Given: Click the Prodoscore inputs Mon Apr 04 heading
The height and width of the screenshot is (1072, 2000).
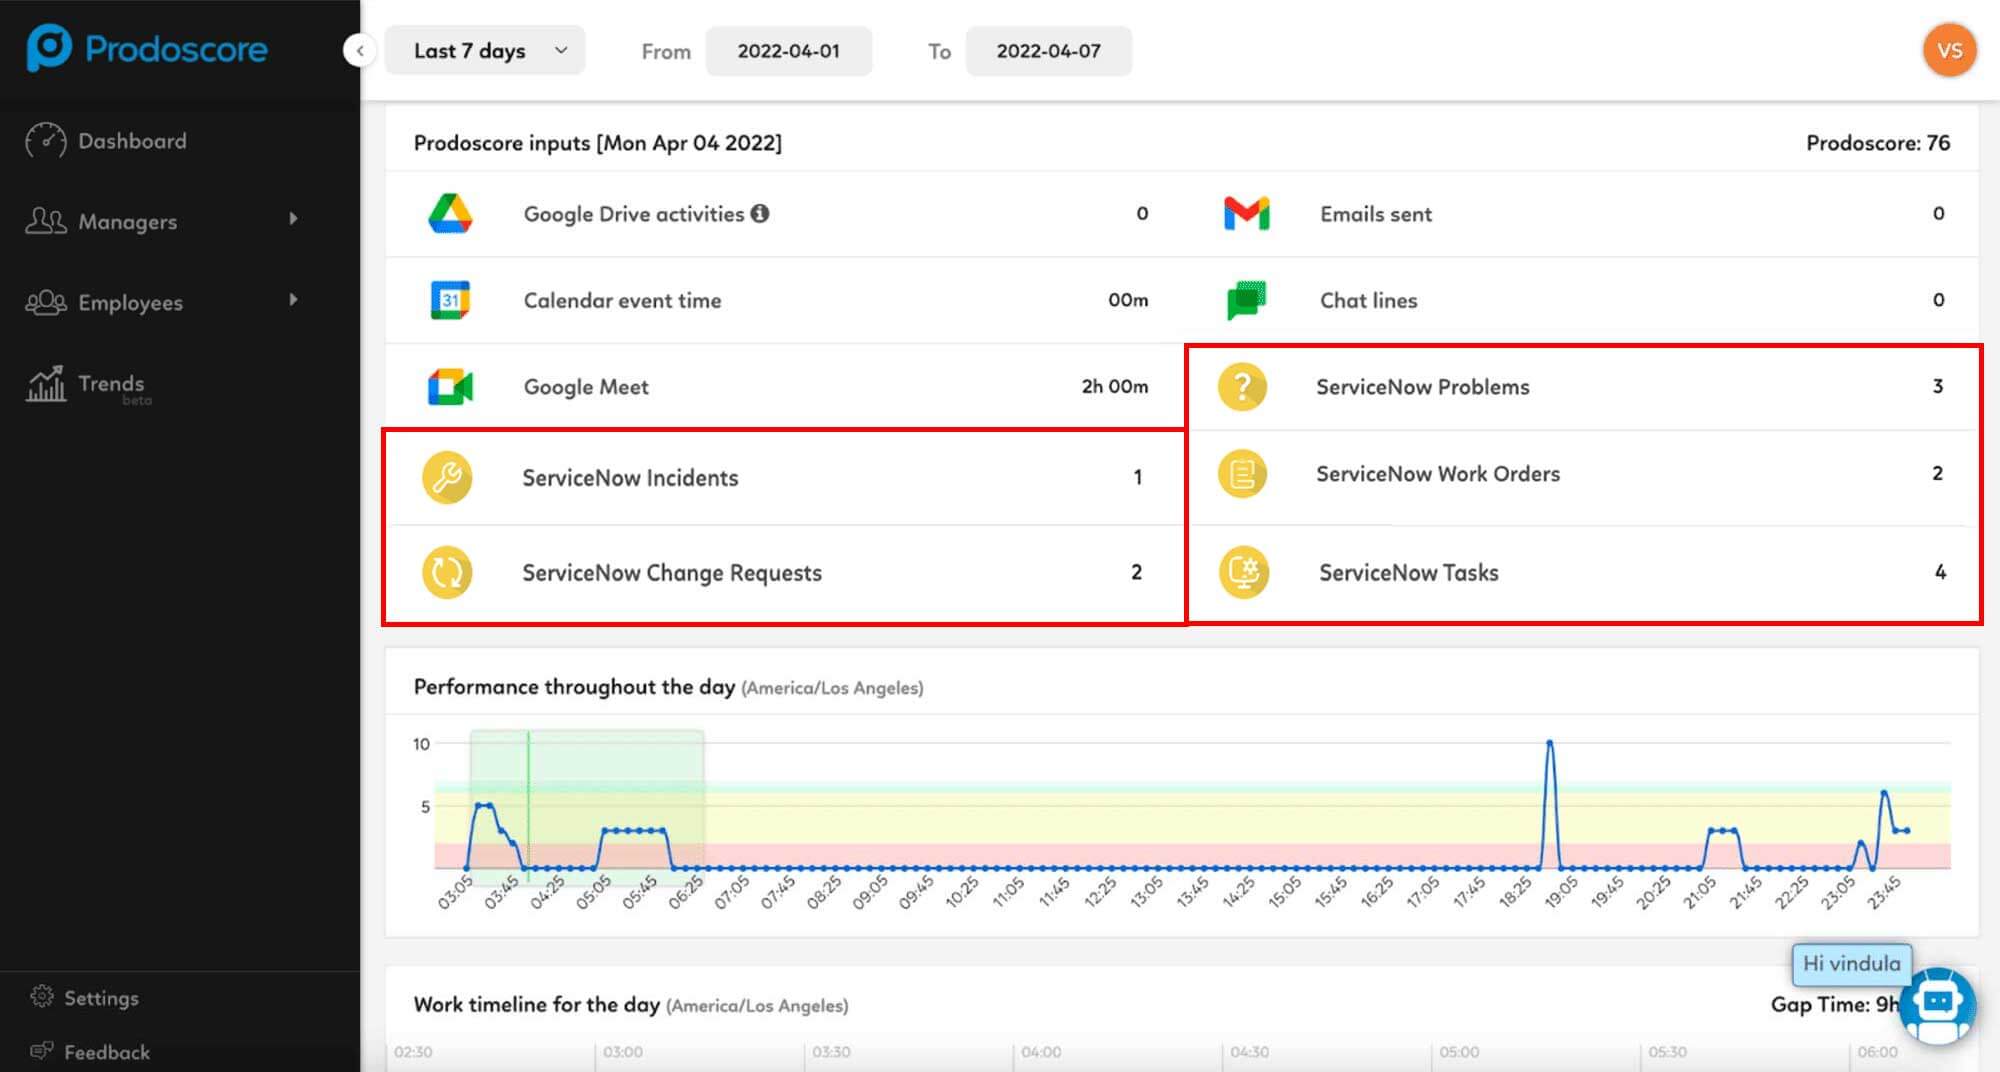Looking at the screenshot, I should click(x=598, y=143).
